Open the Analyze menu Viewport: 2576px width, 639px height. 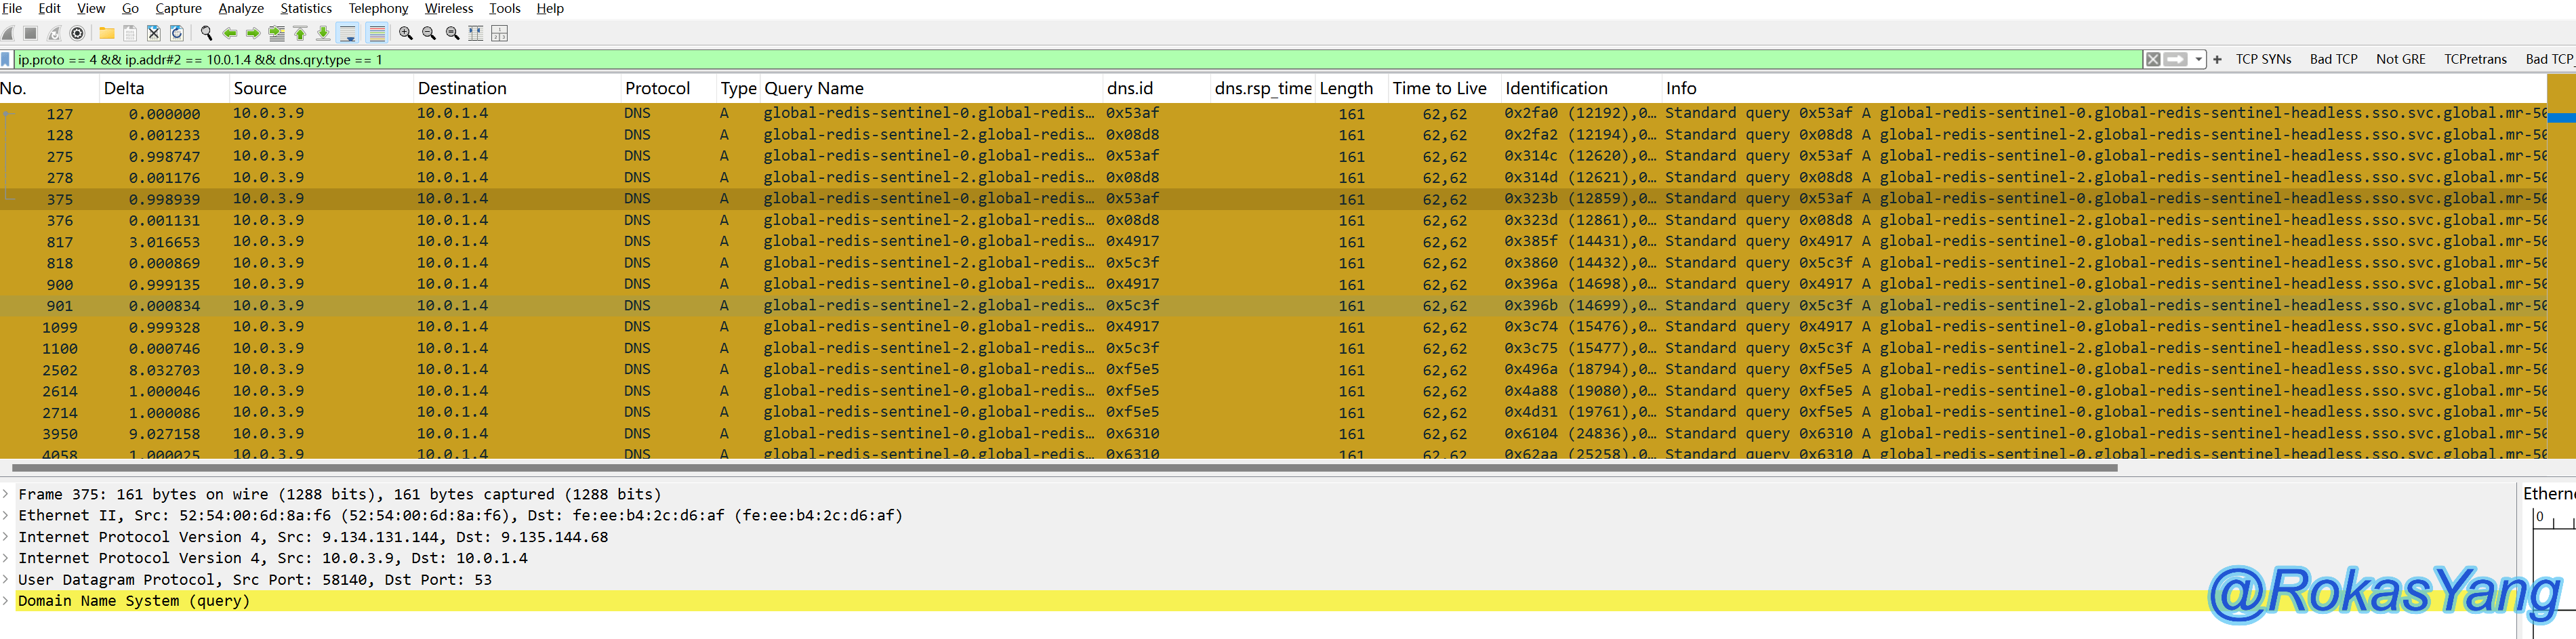(x=241, y=8)
